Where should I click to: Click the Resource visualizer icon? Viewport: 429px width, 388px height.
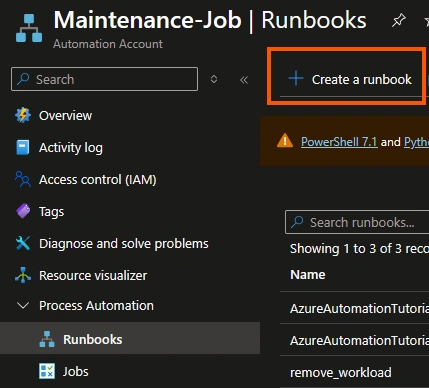[23, 275]
